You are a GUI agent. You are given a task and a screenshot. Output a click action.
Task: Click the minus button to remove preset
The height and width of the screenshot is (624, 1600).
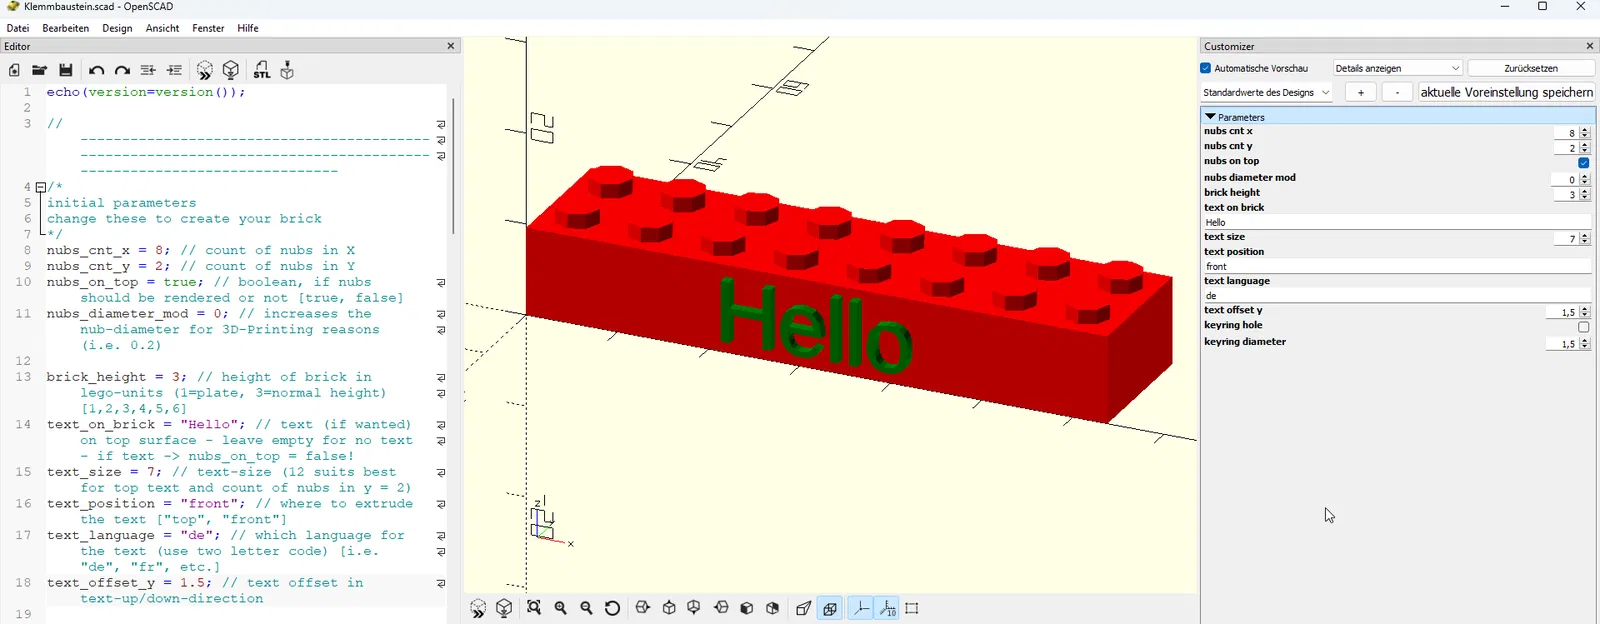tap(1397, 92)
